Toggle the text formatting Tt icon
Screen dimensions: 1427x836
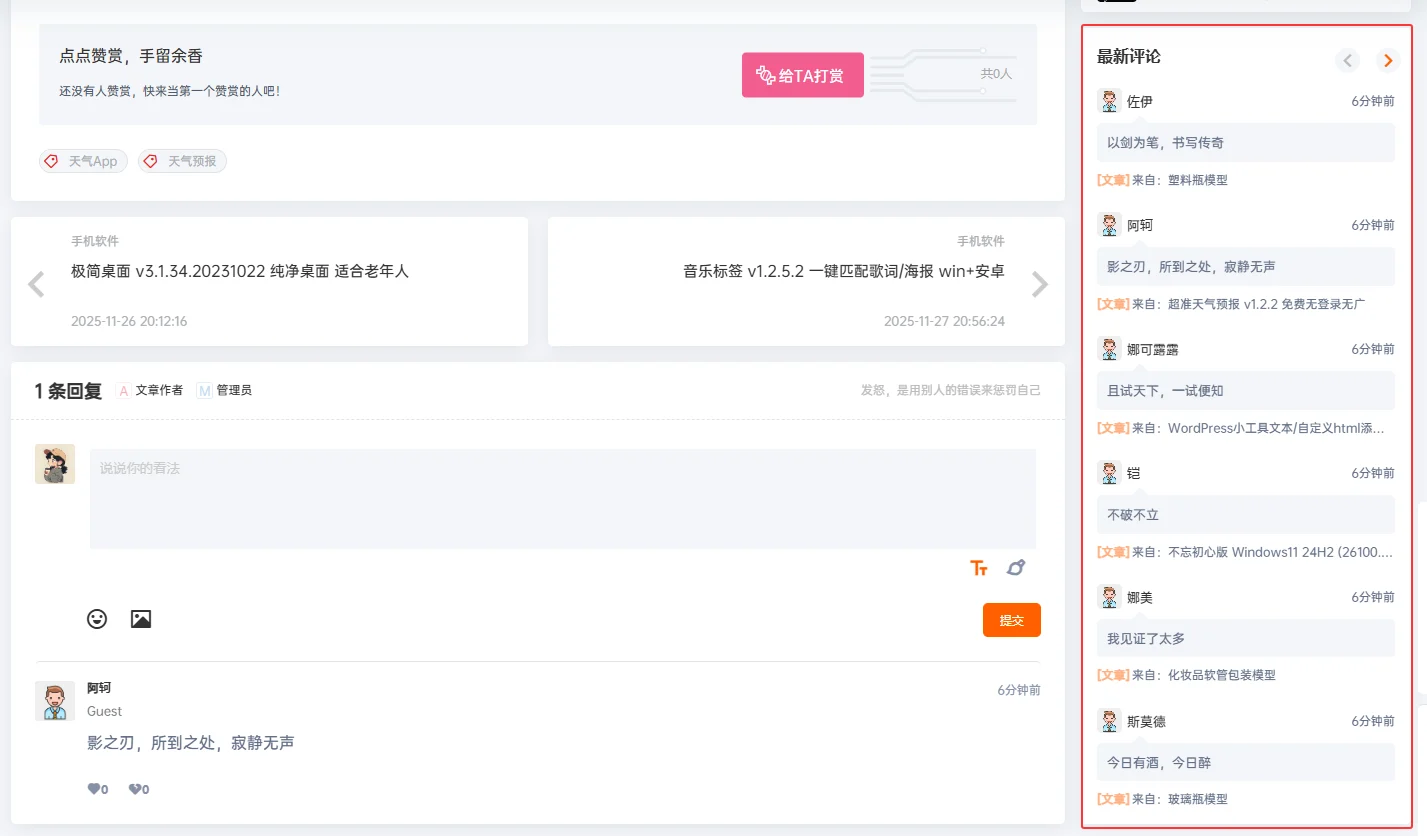pos(979,568)
